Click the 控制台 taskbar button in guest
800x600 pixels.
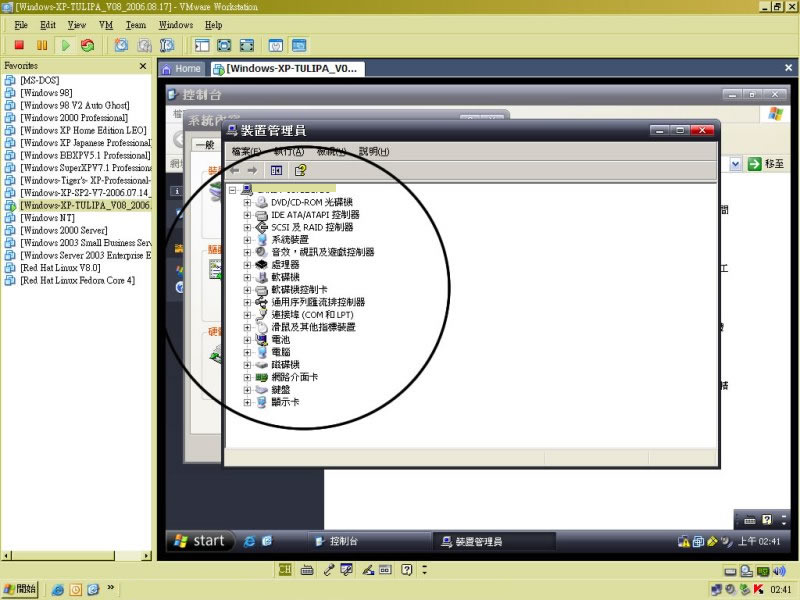(368, 541)
